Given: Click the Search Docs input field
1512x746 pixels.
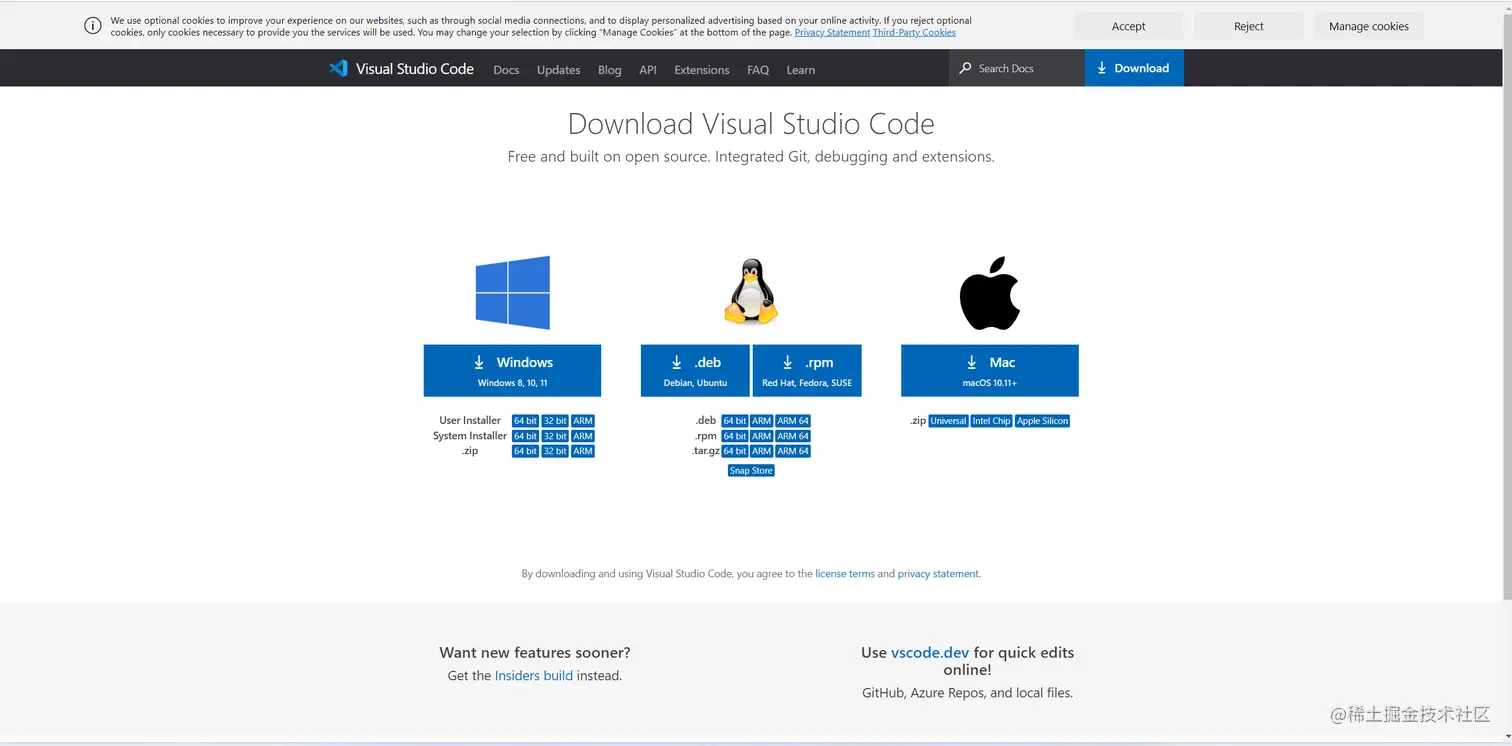Looking at the screenshot, I should tap(1017, 68).
